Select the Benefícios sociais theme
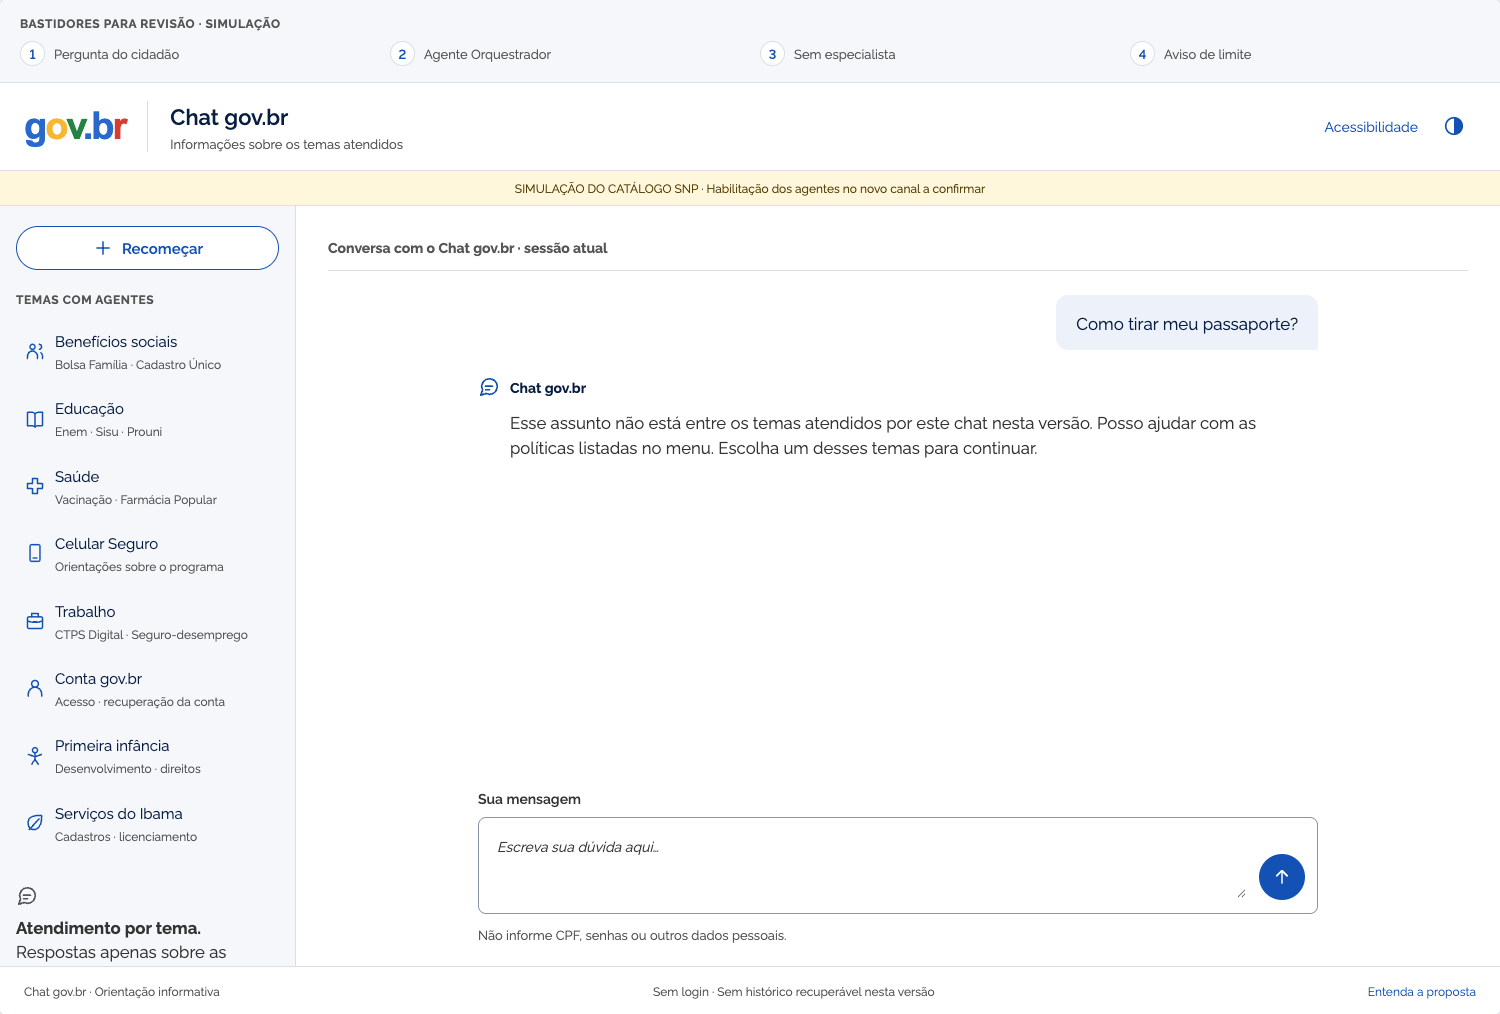 147,352
